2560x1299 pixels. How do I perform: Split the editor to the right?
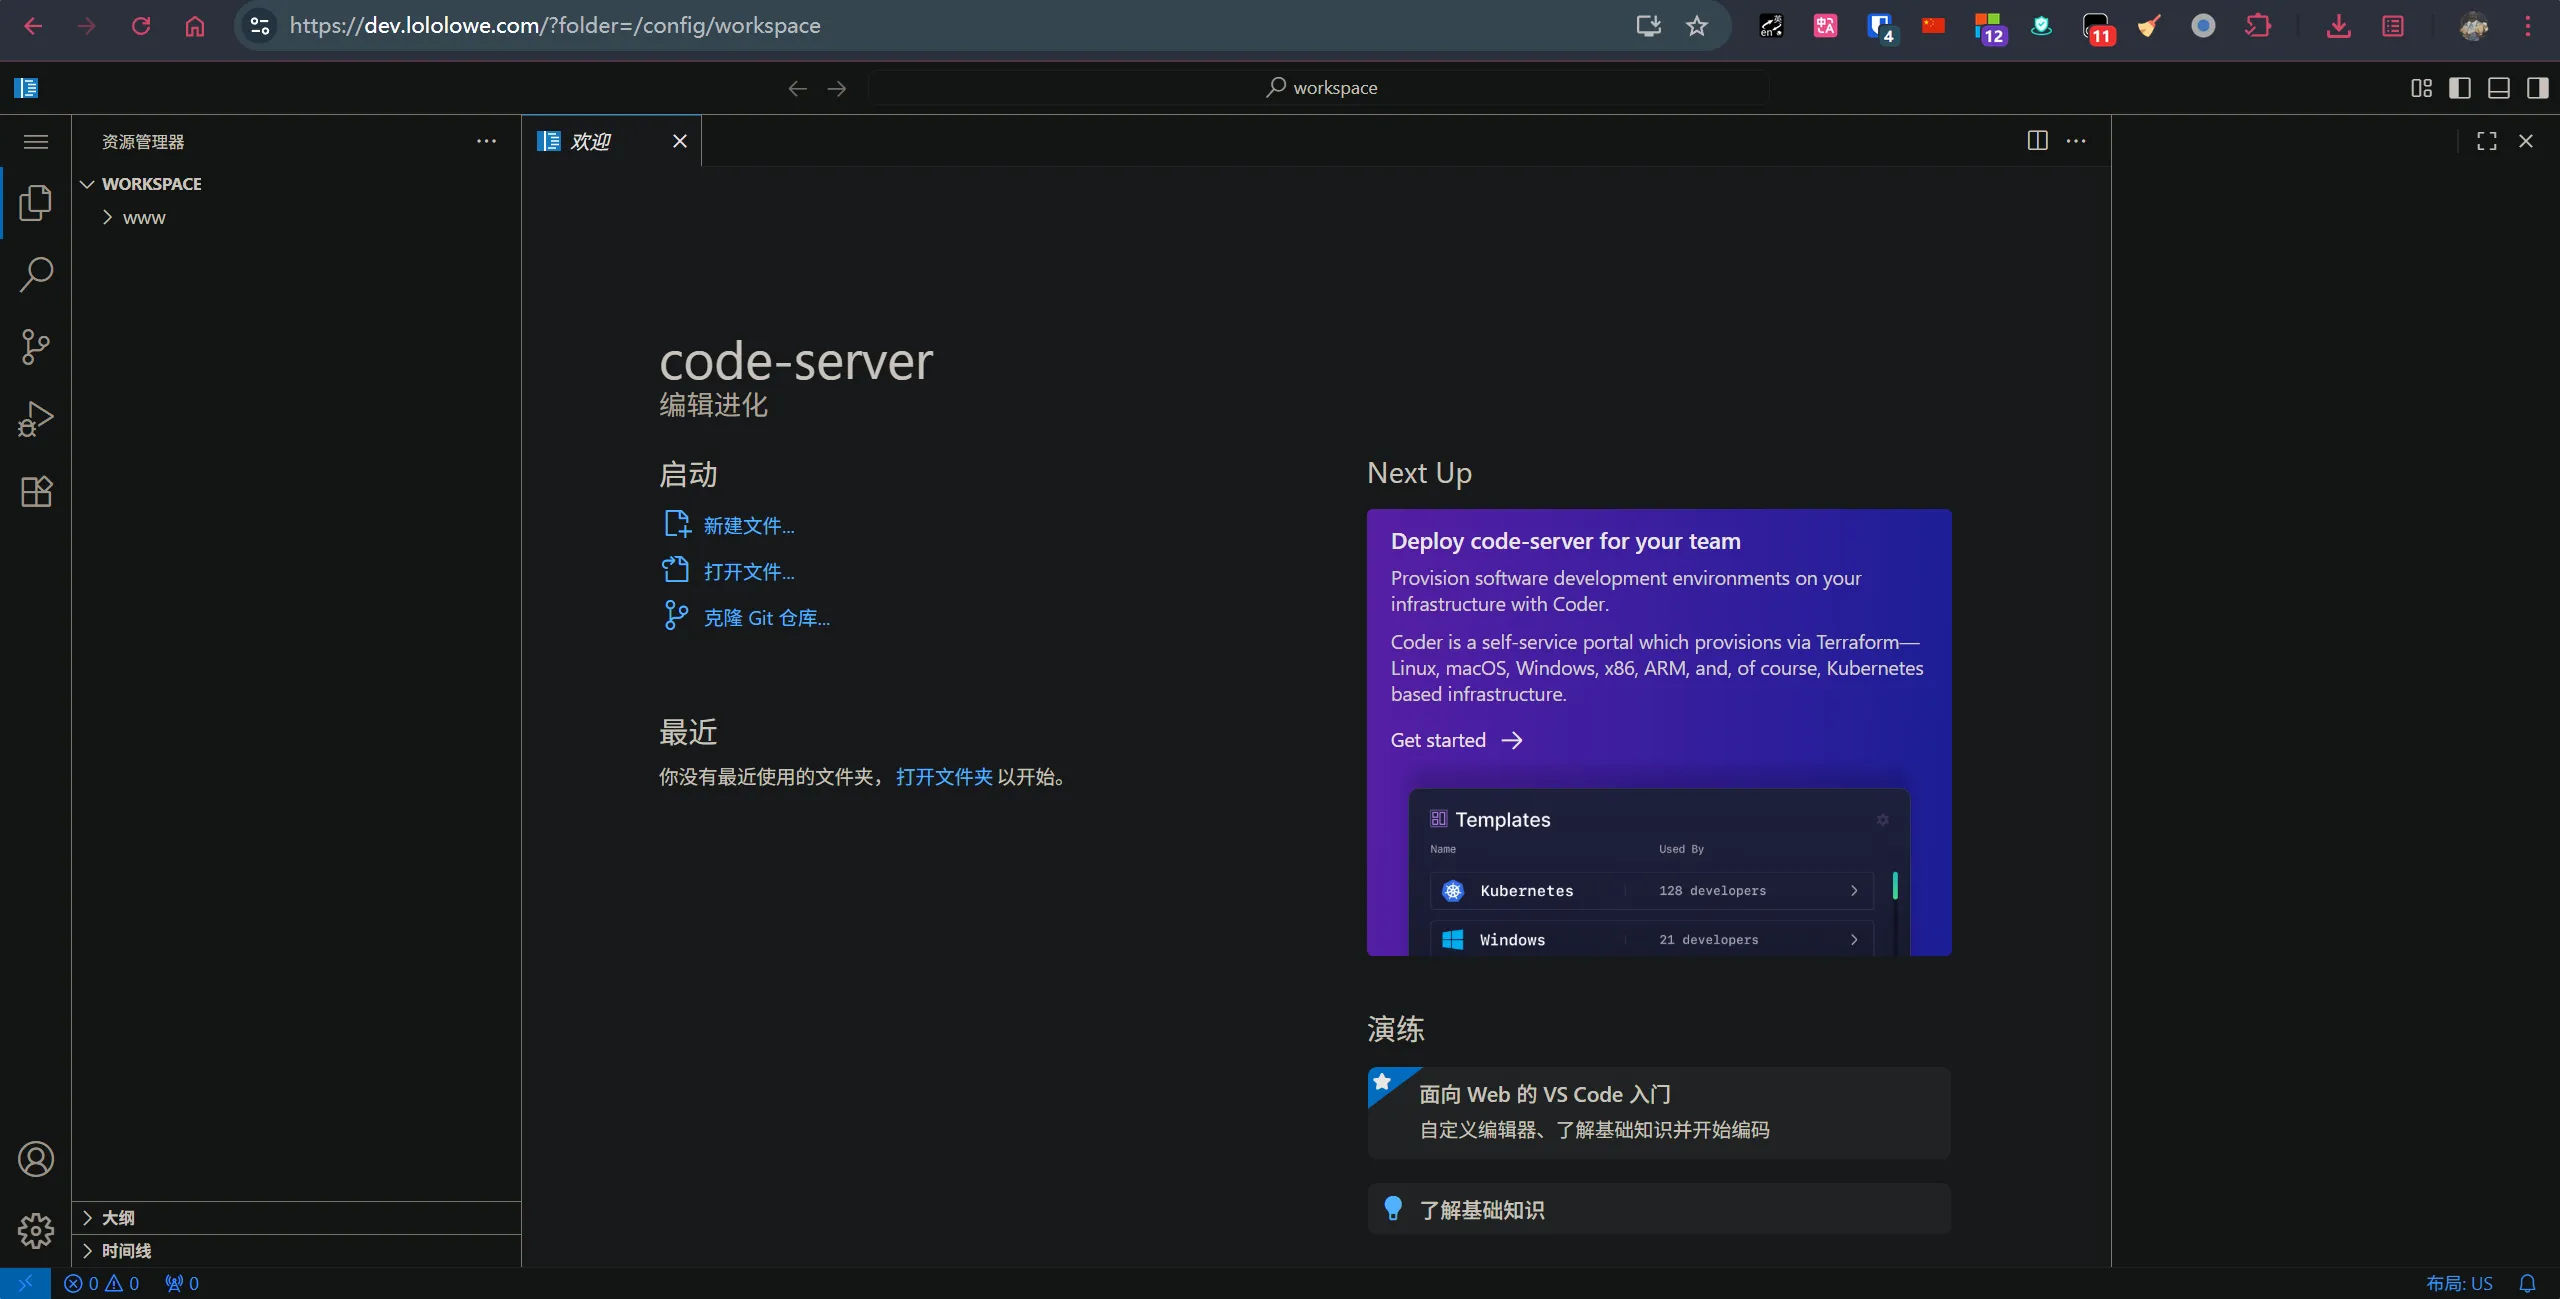tap(2037, 141)
